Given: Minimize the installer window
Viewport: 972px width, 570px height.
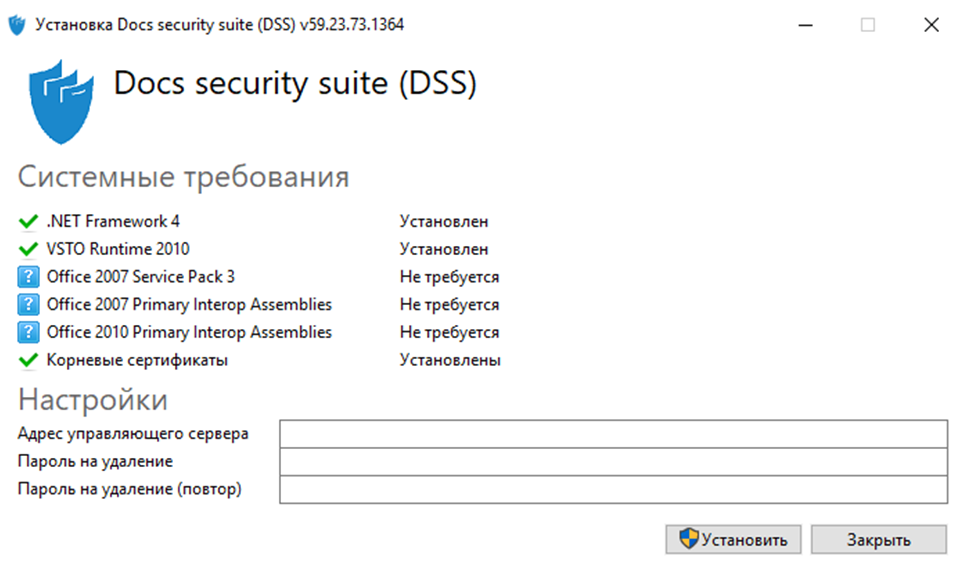Looking at the screenshot, I should 804,26.
